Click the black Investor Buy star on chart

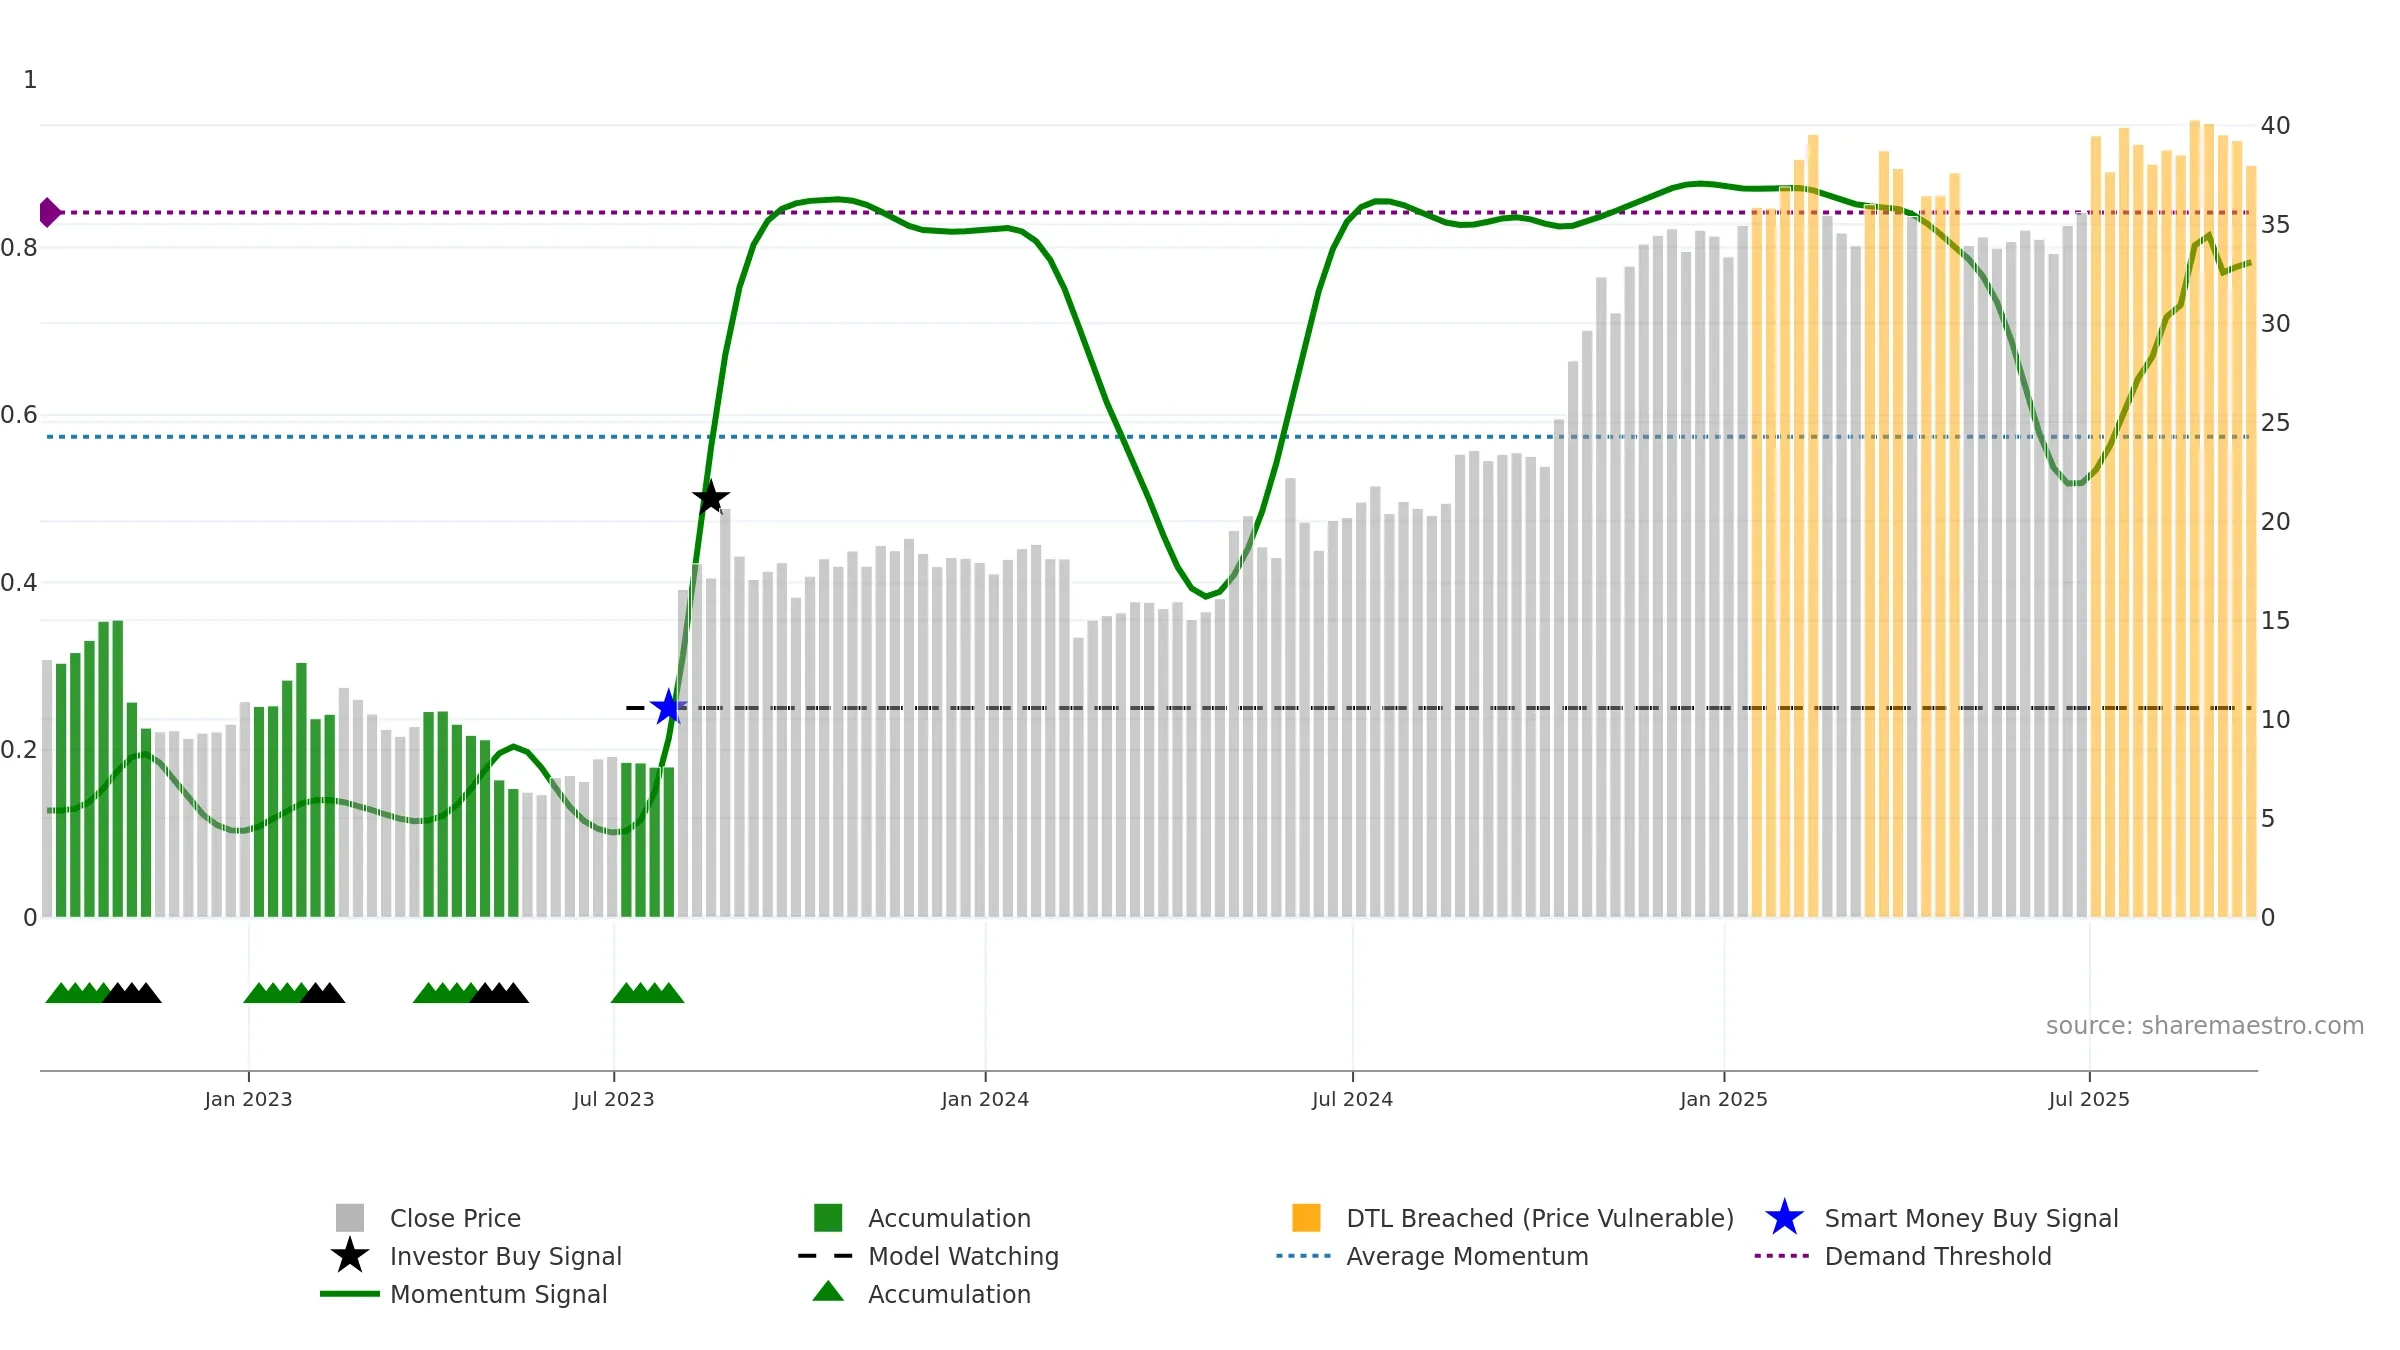click(x=711, y=497)
